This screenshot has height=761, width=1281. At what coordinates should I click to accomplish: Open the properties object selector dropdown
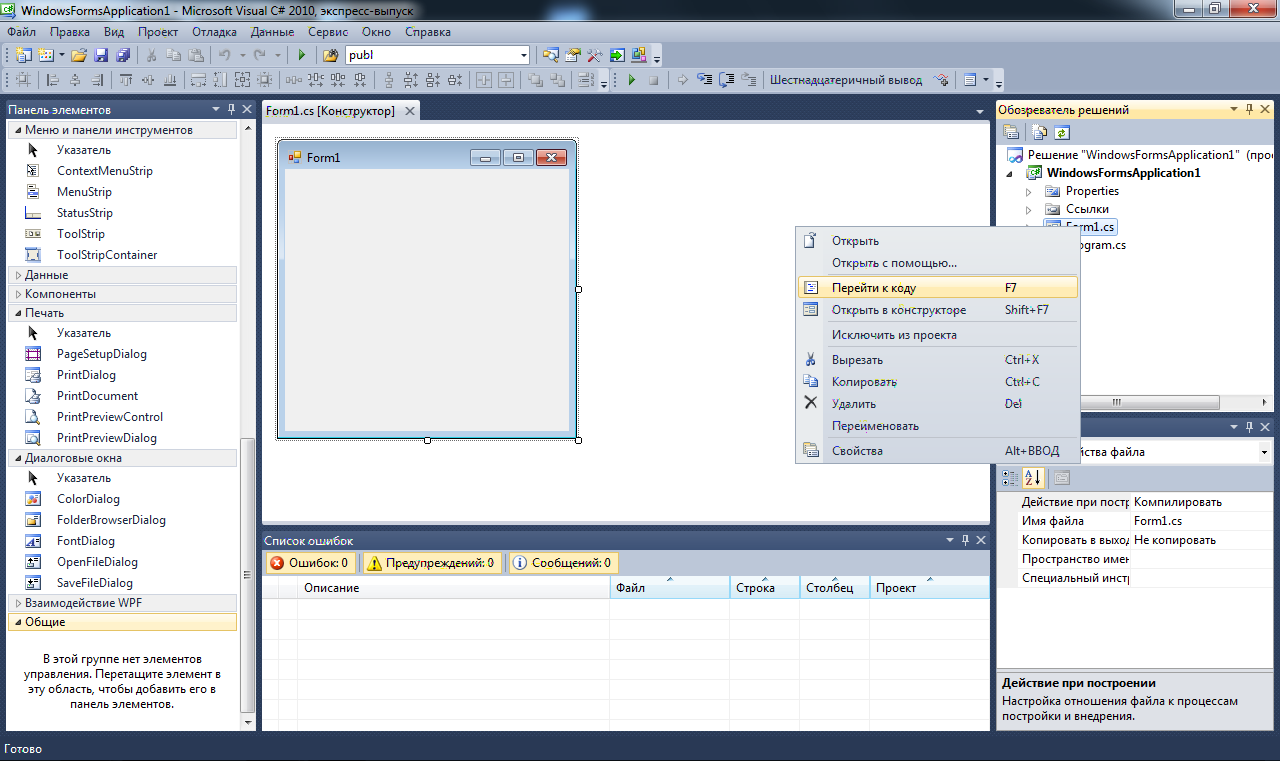(x=1265, y=452)
